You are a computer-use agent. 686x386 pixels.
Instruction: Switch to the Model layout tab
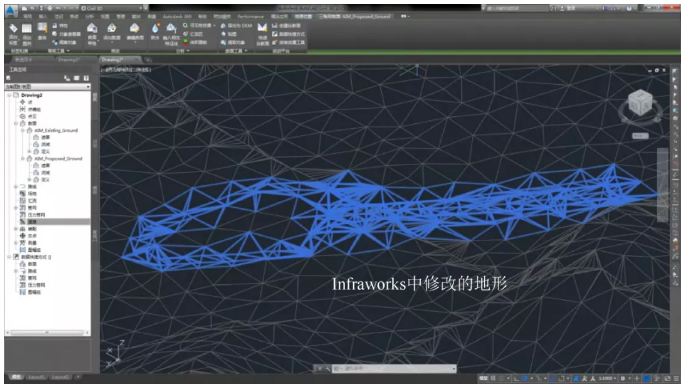tap(17, 377)
